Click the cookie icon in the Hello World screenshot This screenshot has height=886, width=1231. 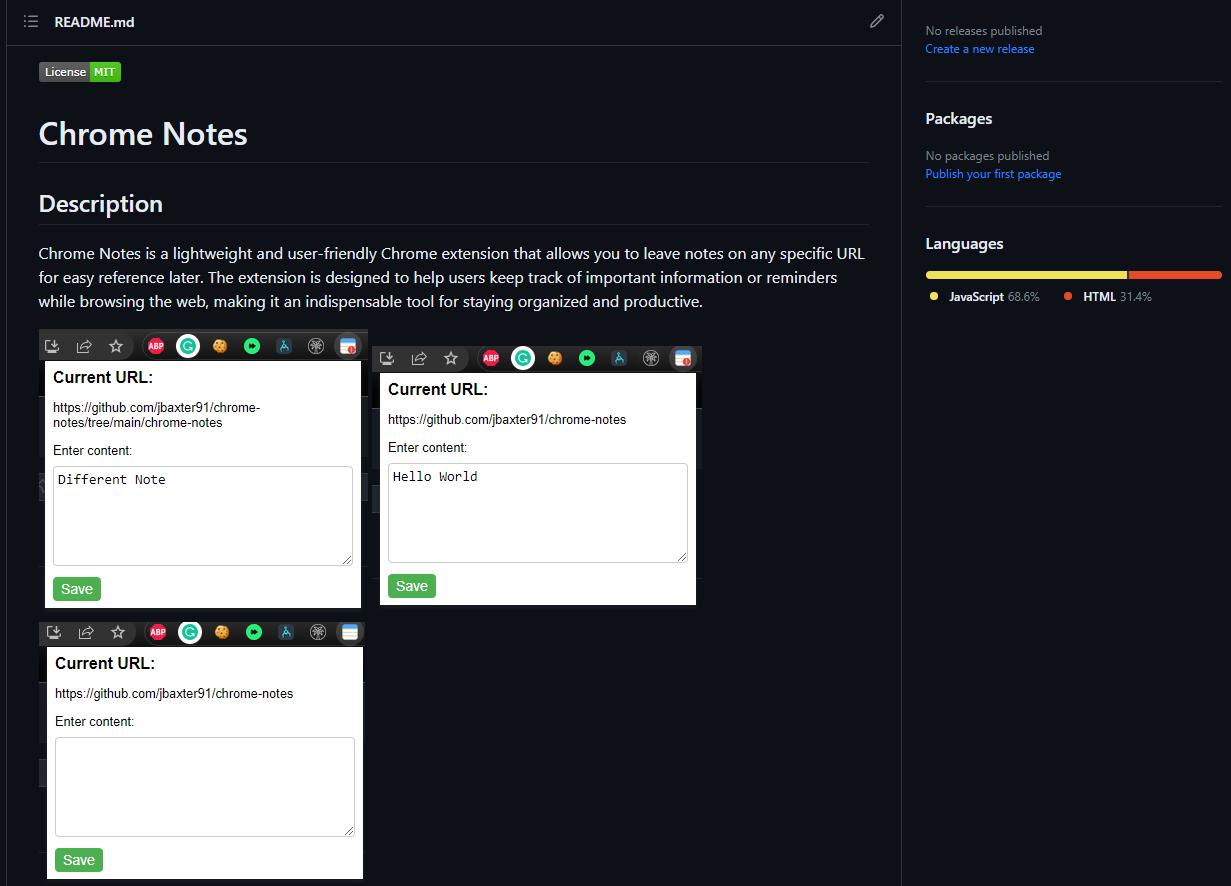(x=555, y=358)
